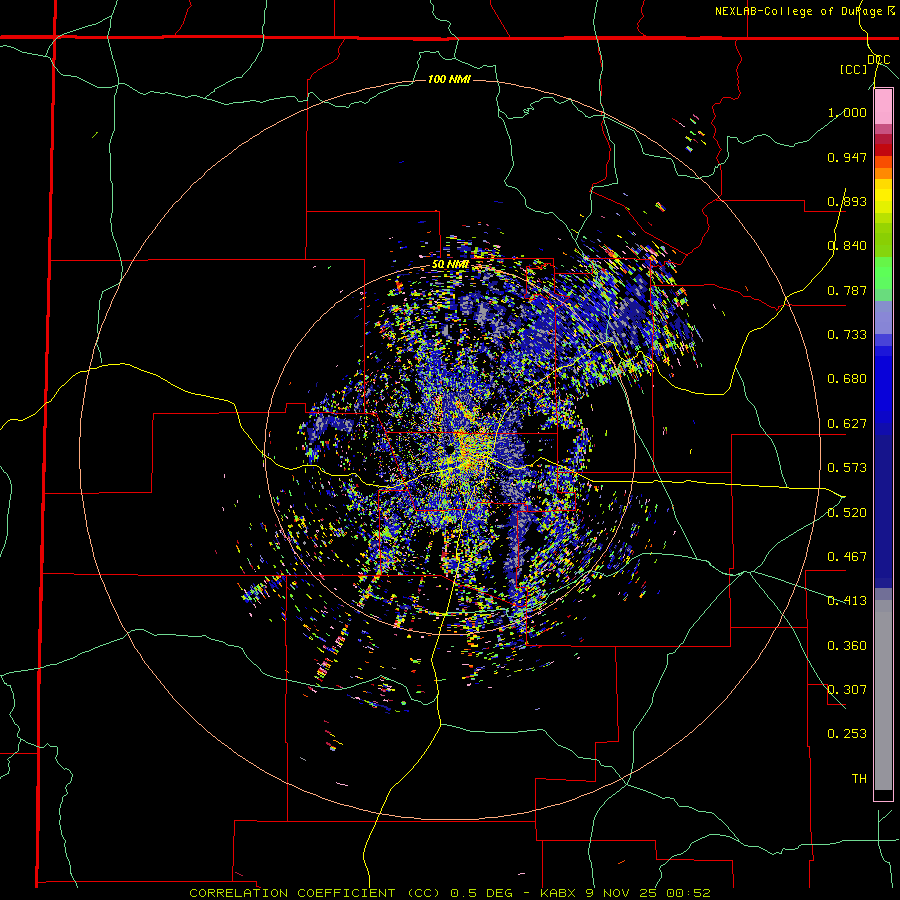Click the 0.787 legend value
Image resolution: width=900 pixels, height=900 pixels.
click(847, 290)
